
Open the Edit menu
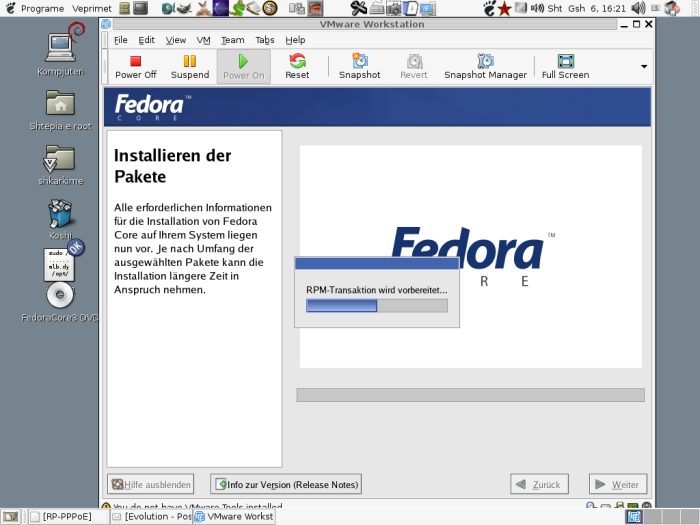pyautogui.click(x=146, y=40)
